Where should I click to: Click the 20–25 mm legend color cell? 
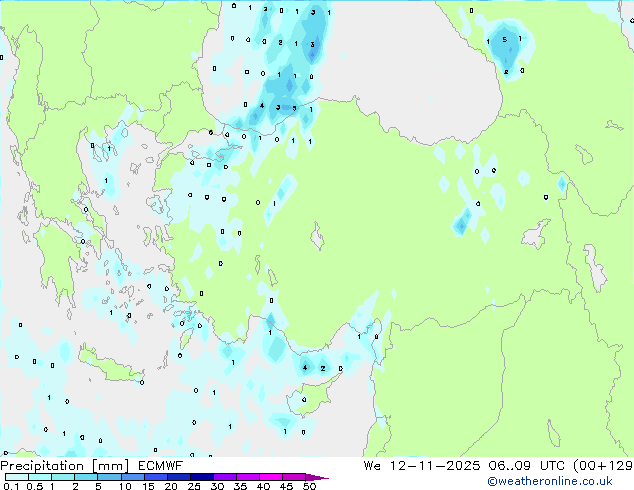point(179,477)
